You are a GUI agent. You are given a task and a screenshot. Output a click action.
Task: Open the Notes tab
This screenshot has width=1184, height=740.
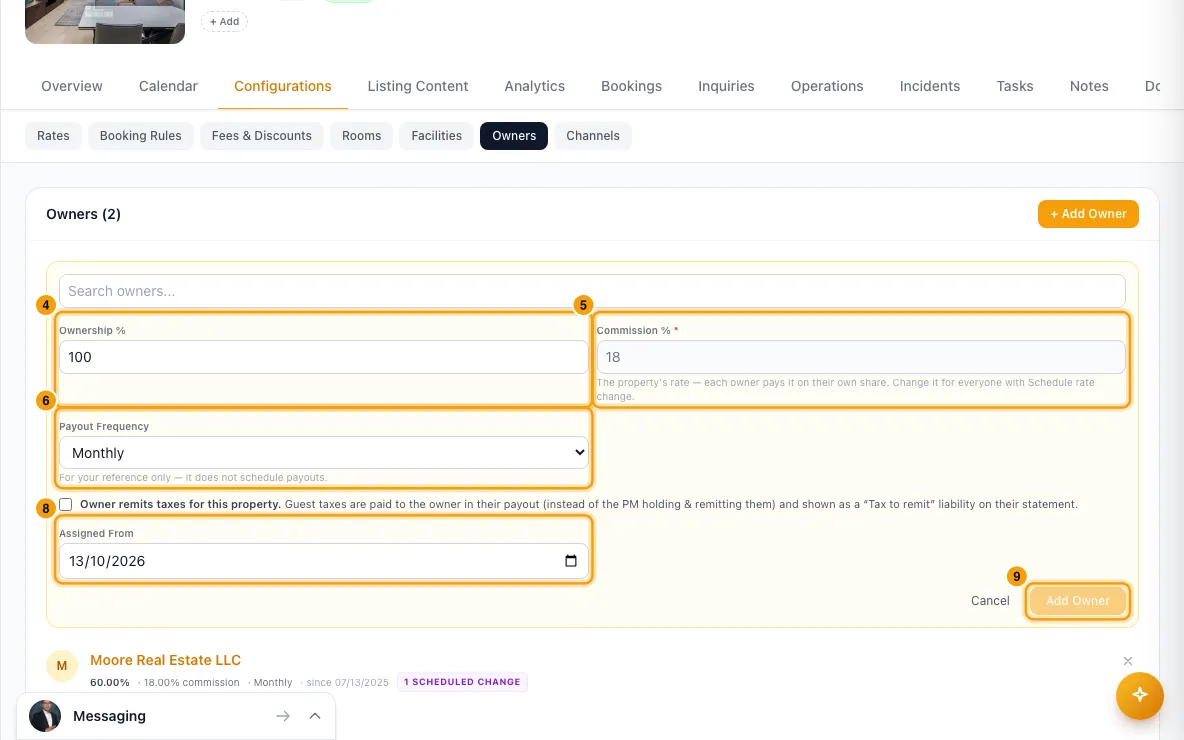(1089, 86)
